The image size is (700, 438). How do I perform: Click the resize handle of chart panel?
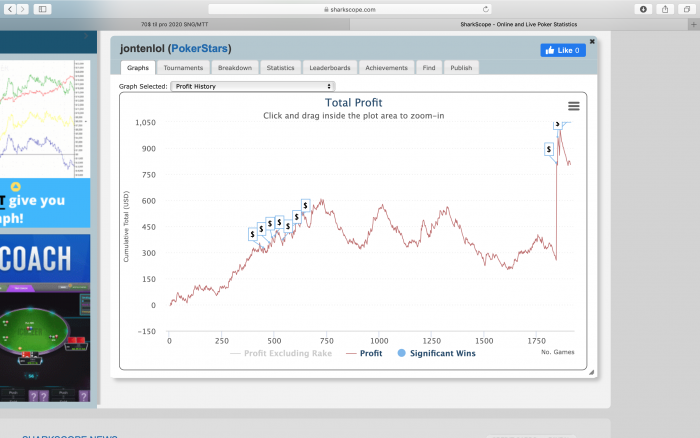coord(592,372)
